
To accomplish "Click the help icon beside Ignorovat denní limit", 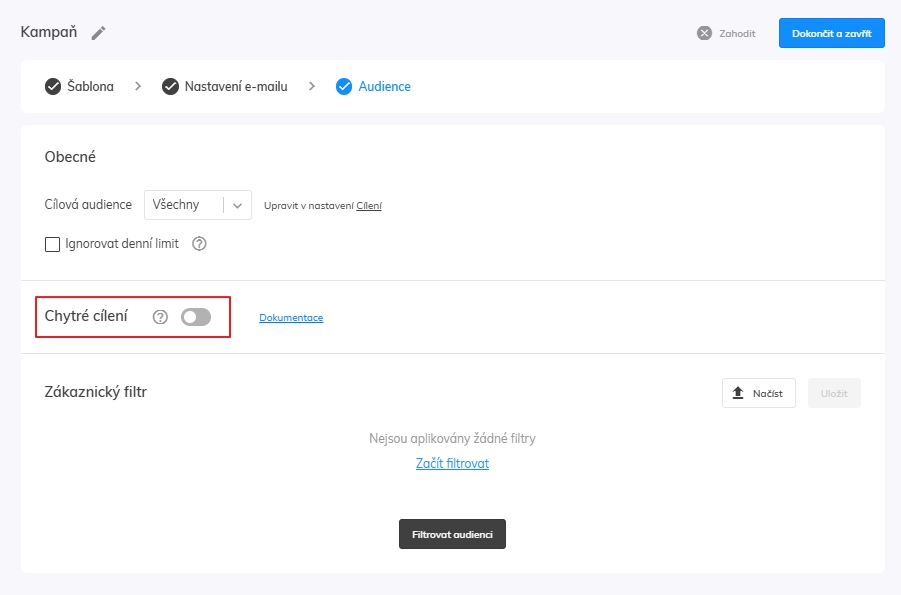I will [199, 244].
